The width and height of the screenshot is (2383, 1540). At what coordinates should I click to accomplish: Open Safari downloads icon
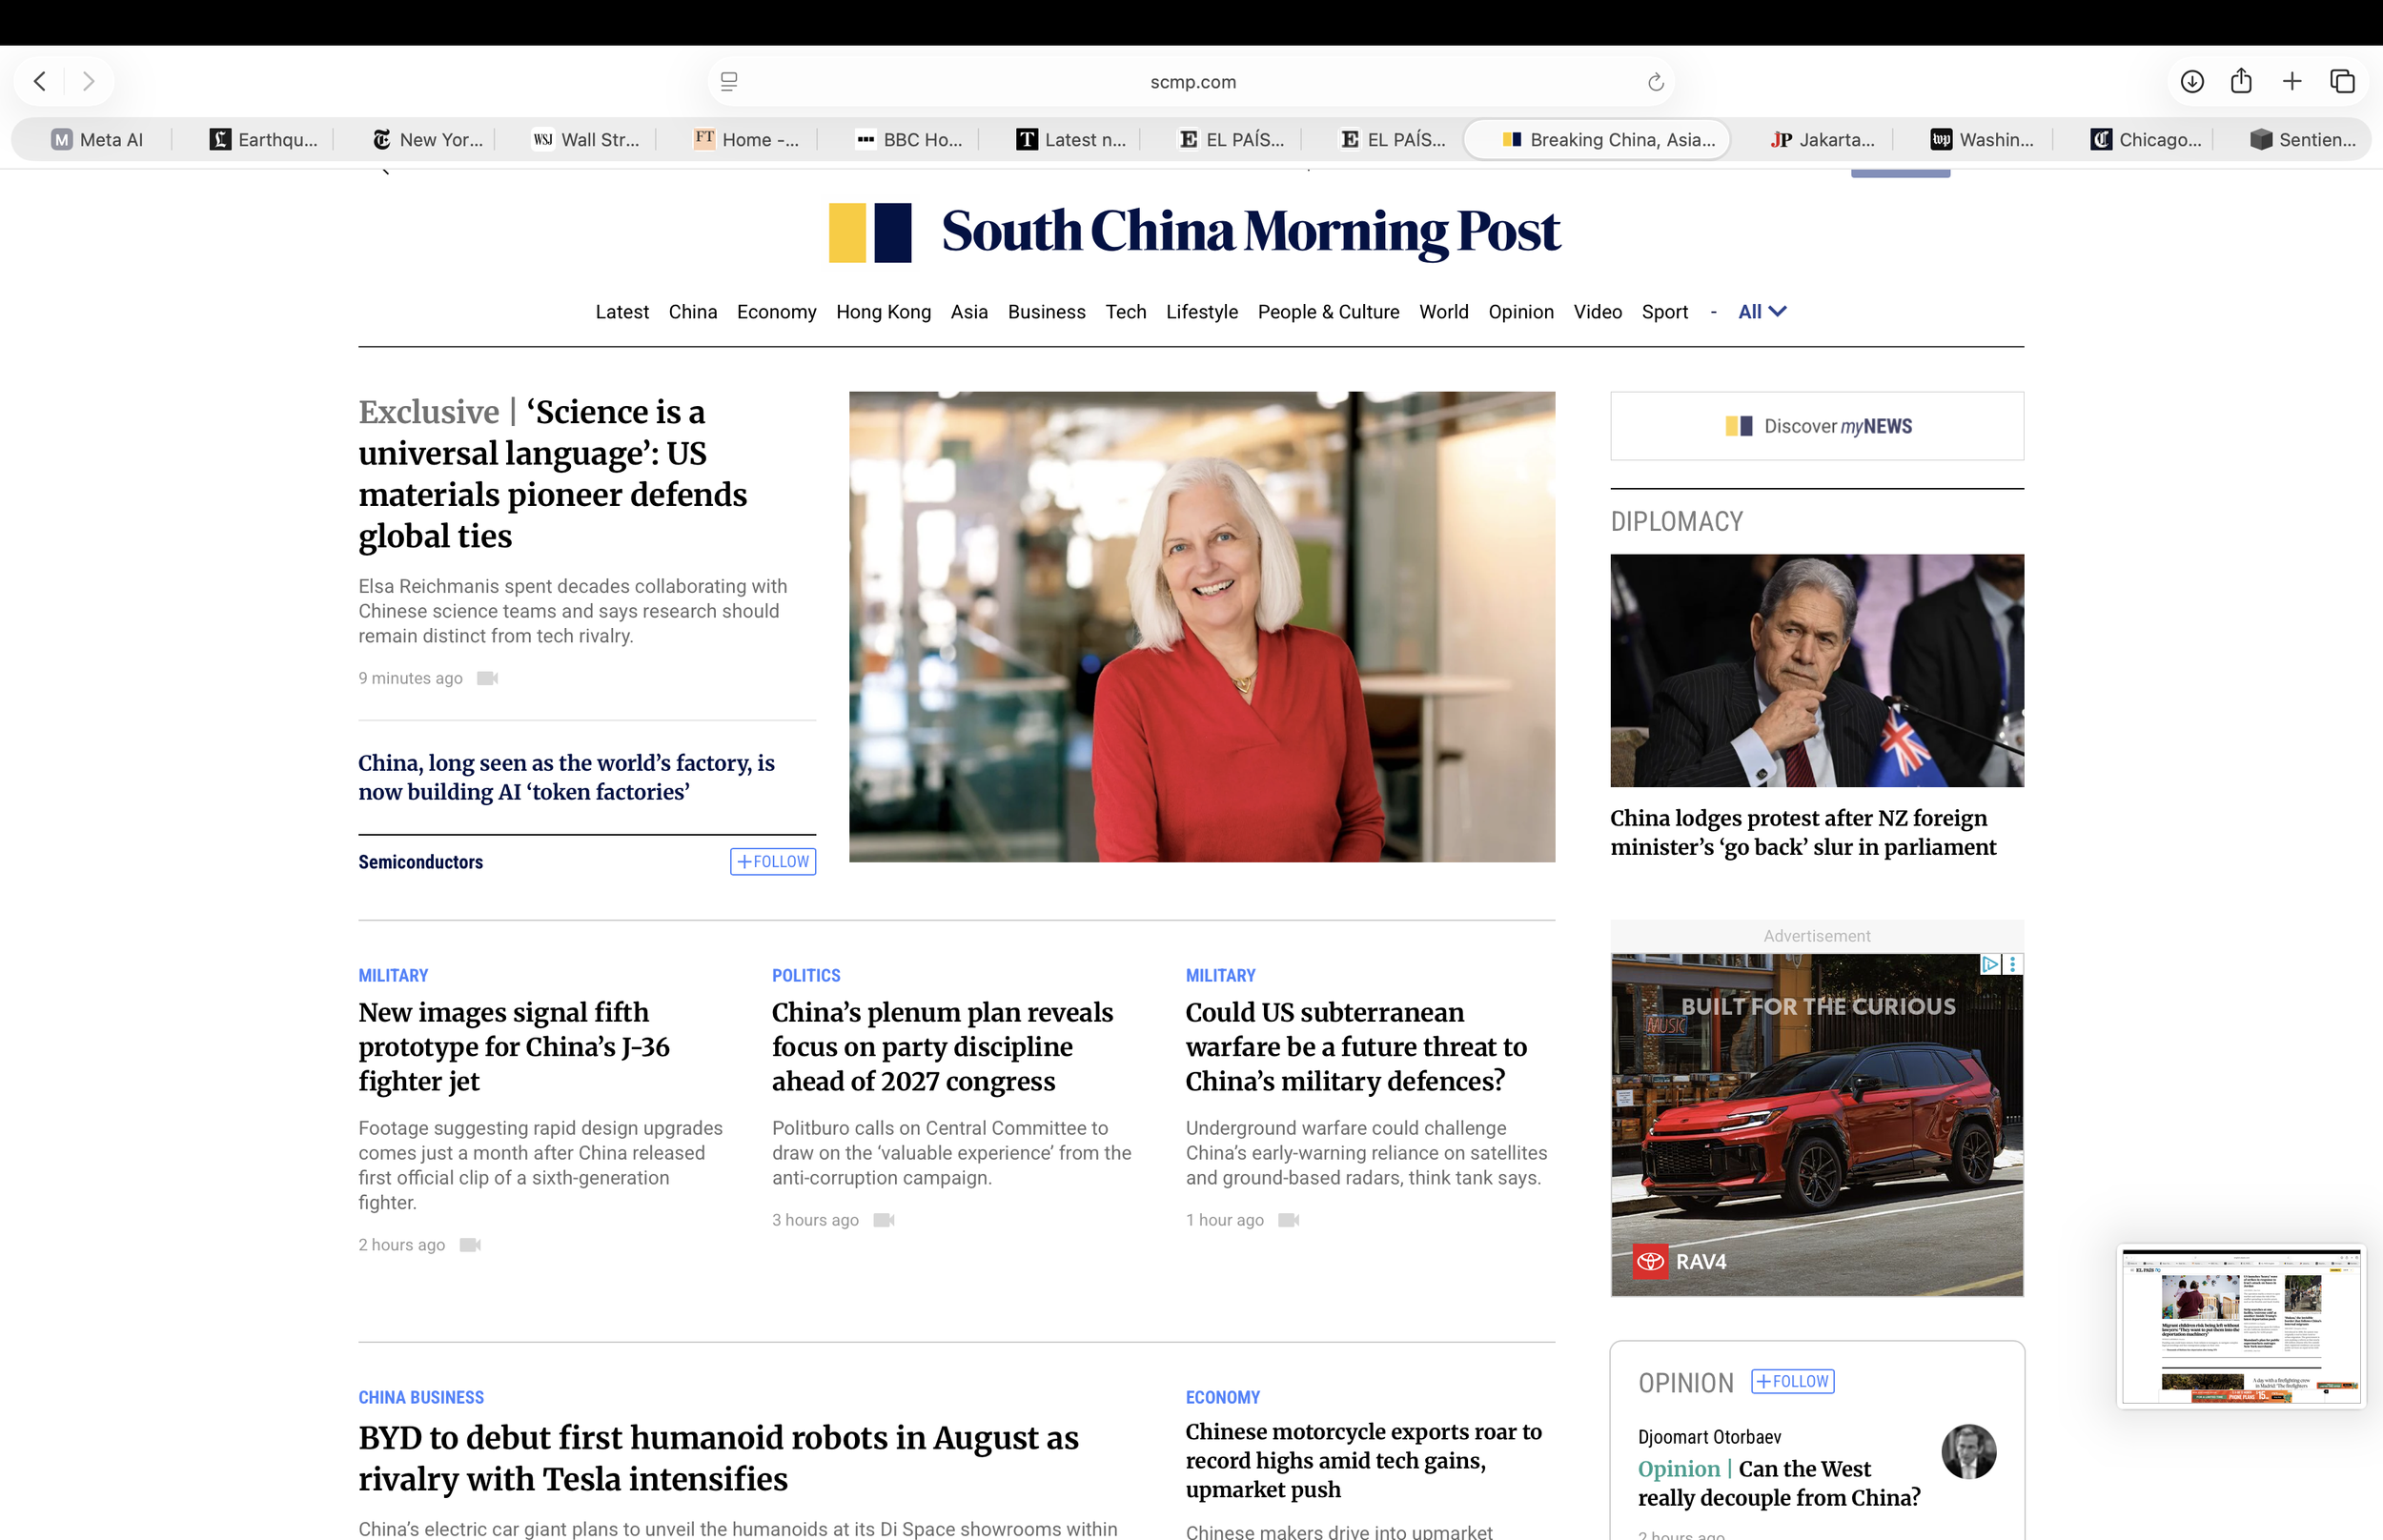point(2192,81)
